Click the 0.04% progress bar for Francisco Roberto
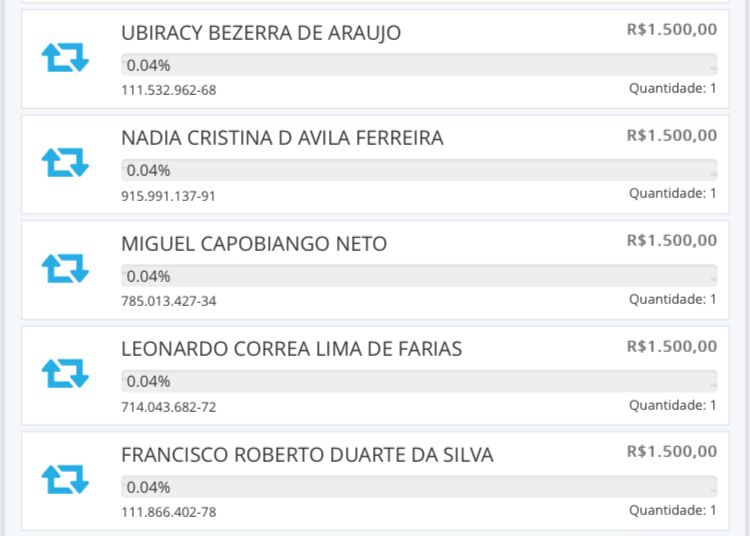Viewport: 750px width, 536px height. point(419,487)
